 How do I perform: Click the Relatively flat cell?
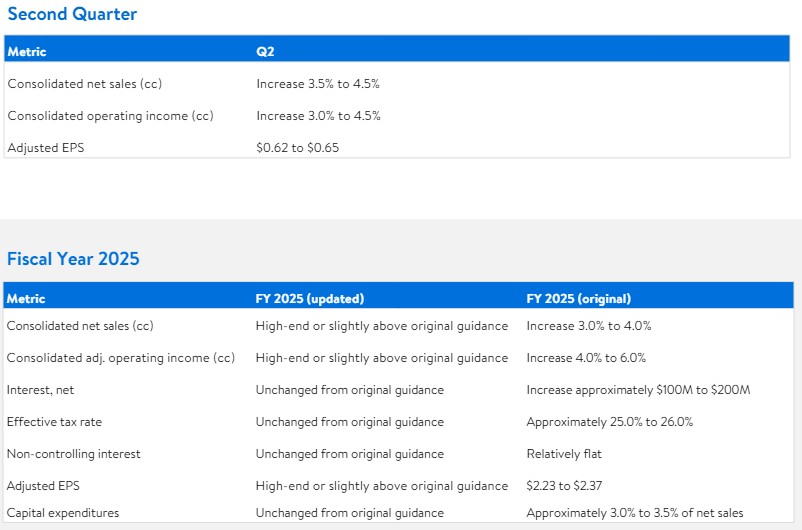point(564,454)
